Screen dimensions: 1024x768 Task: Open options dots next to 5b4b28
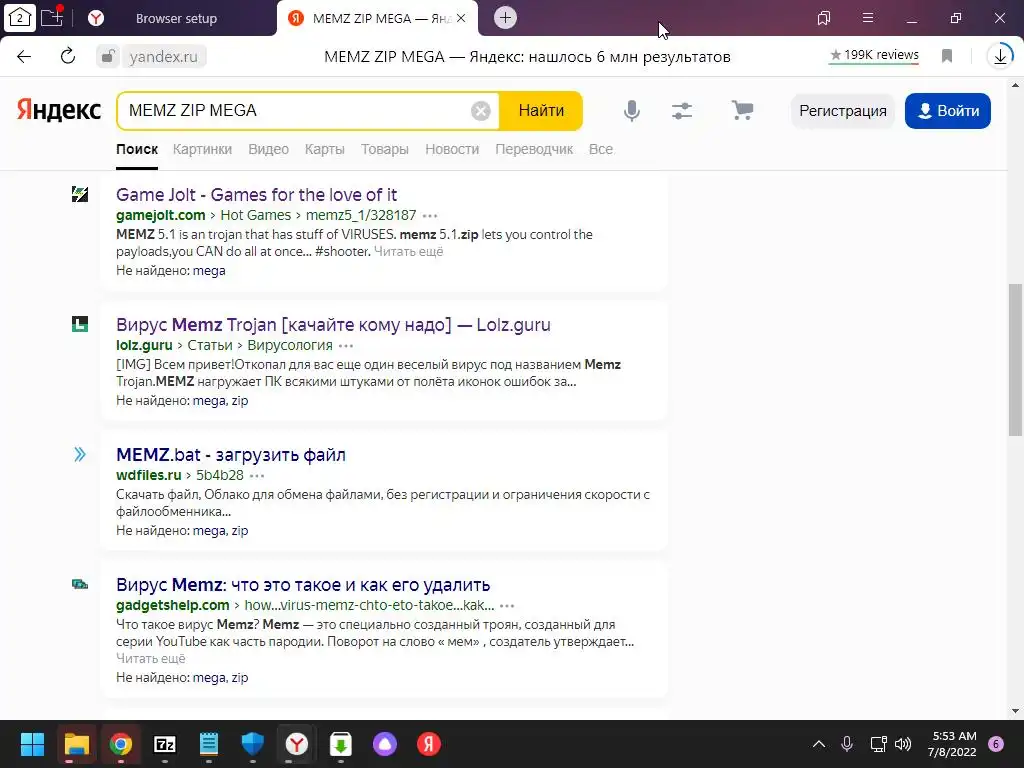point(257,475)
